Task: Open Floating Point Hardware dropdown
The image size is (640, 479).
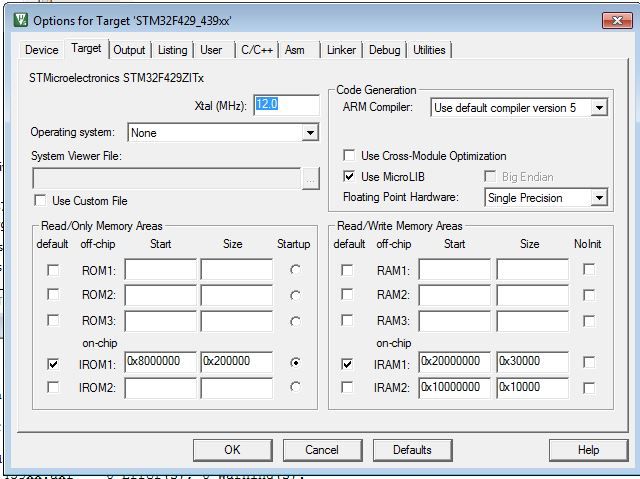Action: [599, 198]
